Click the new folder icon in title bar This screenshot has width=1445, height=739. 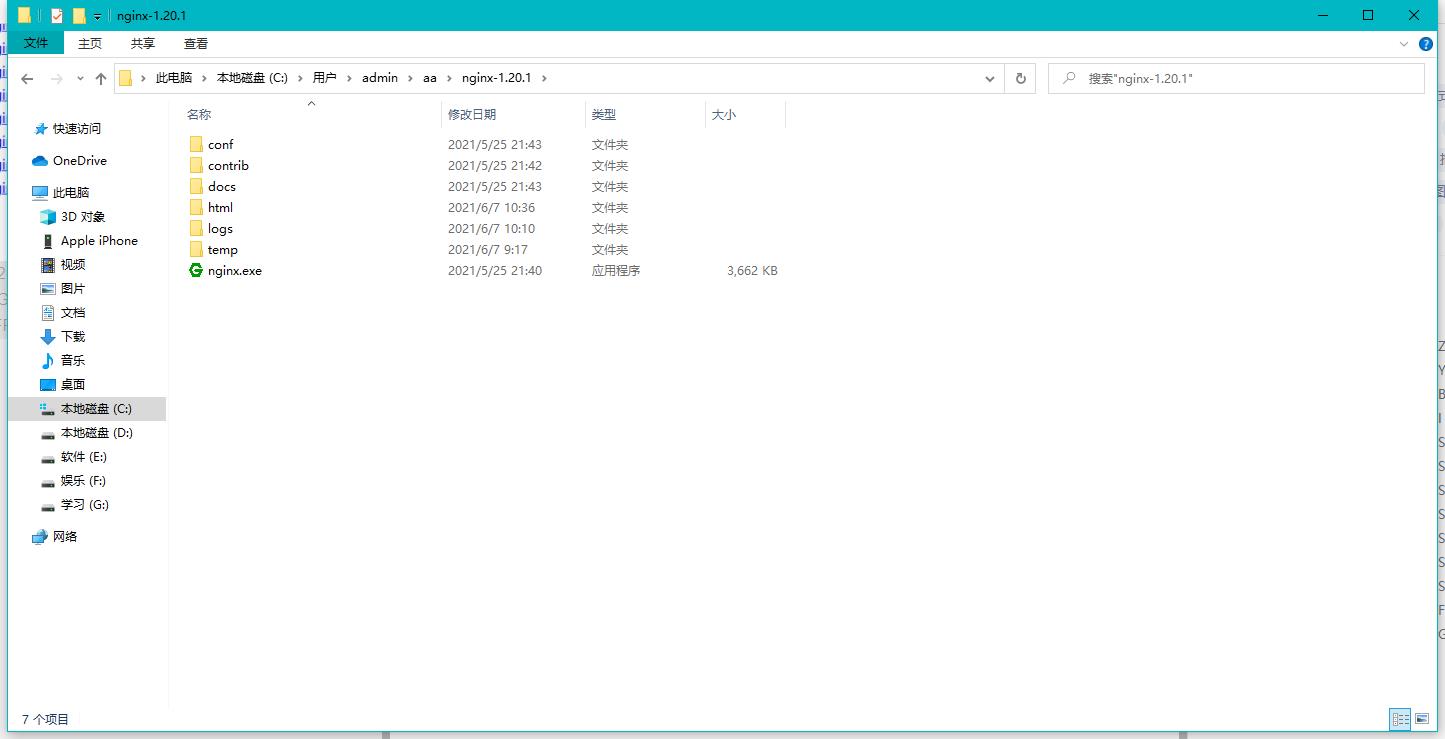[x=79, y=15]
